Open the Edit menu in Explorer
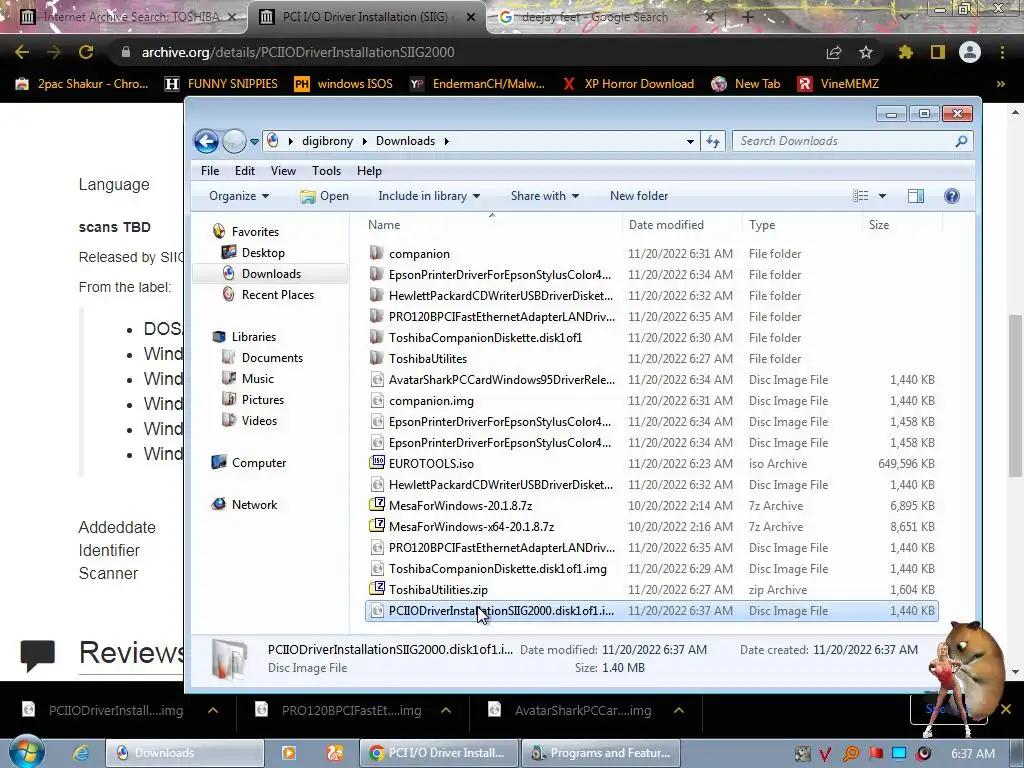This screenshot has width=1024, height=768. [245, 171]
